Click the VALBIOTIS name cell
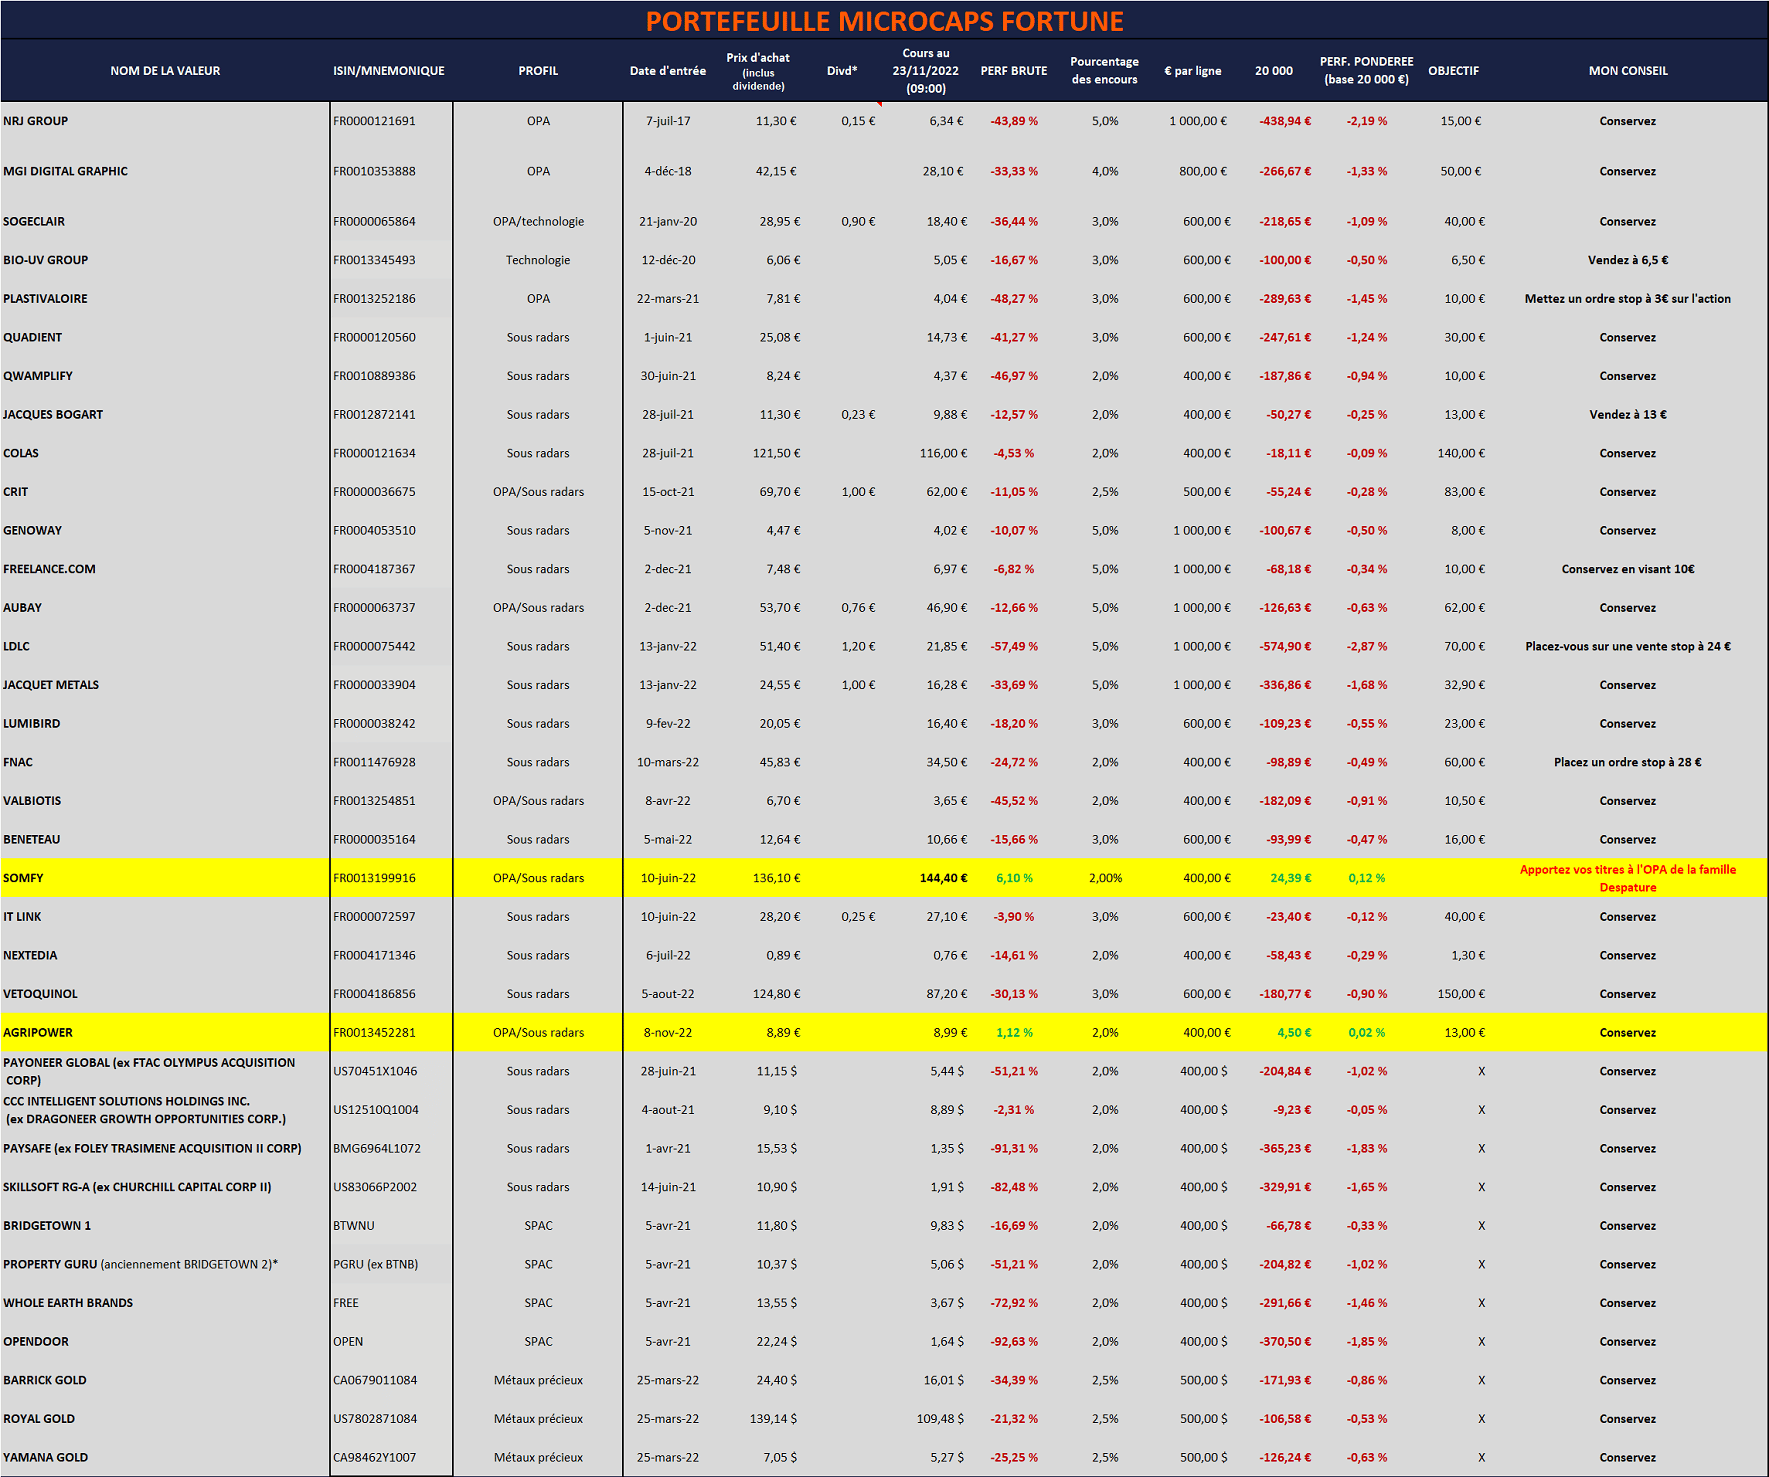Screen dimensions: 1769x1477 pos(32,801)
